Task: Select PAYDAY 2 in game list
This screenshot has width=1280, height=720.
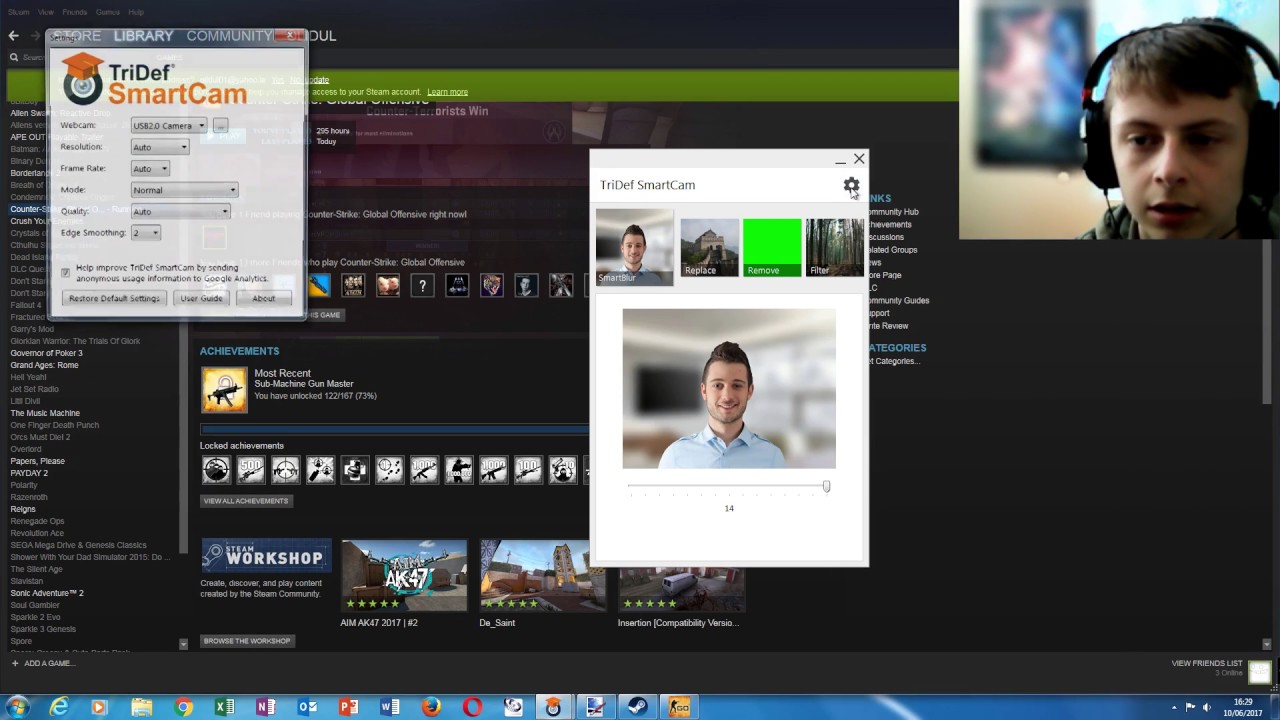Action: coord(29,473)
